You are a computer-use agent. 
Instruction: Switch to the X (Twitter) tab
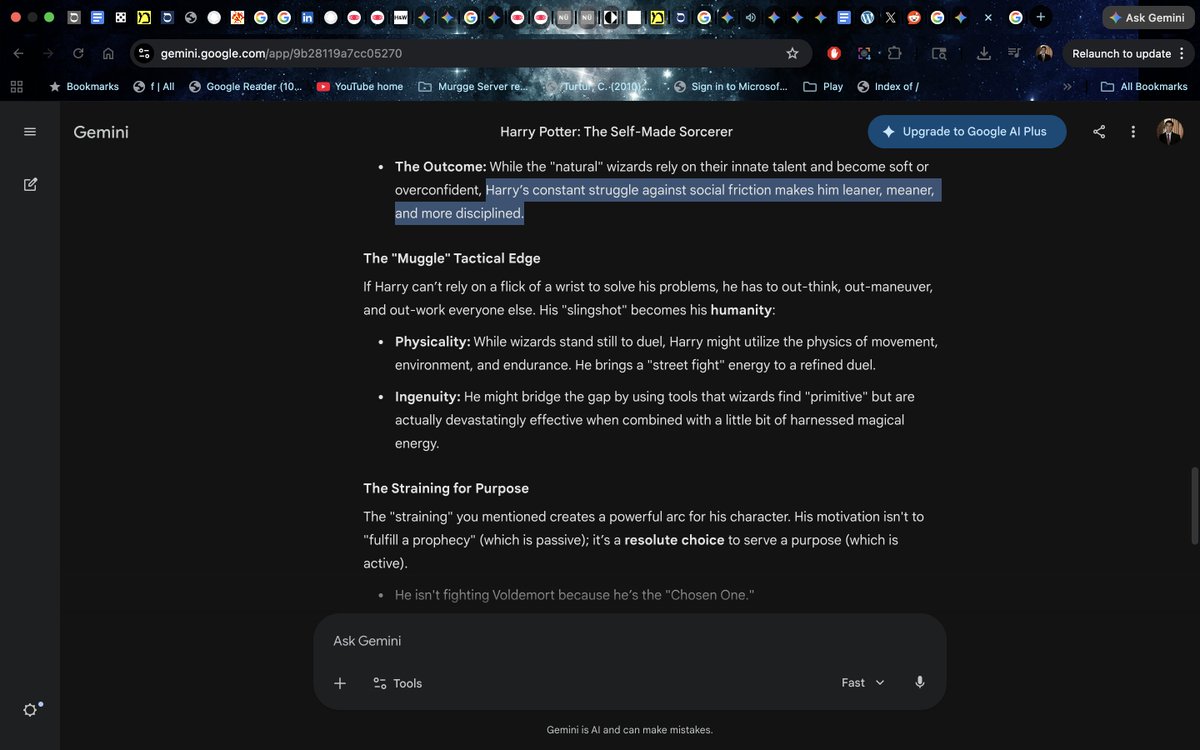pos(890,17)
